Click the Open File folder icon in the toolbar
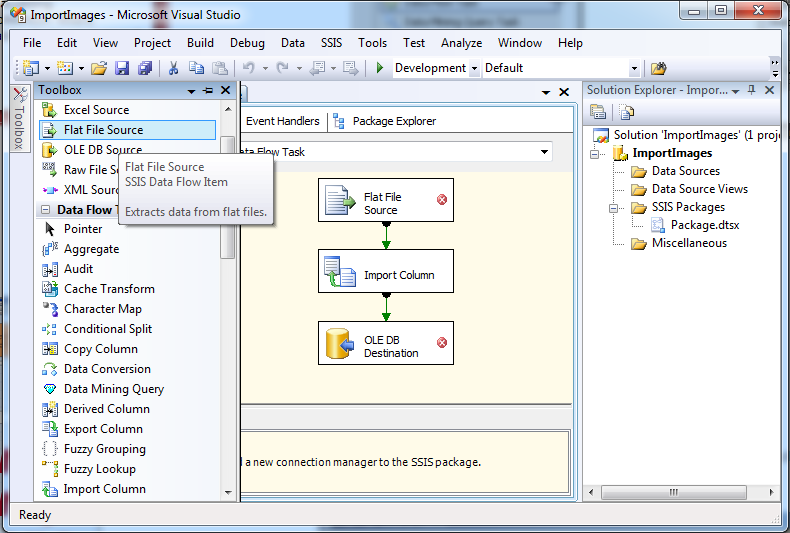 tap(99, 68)
